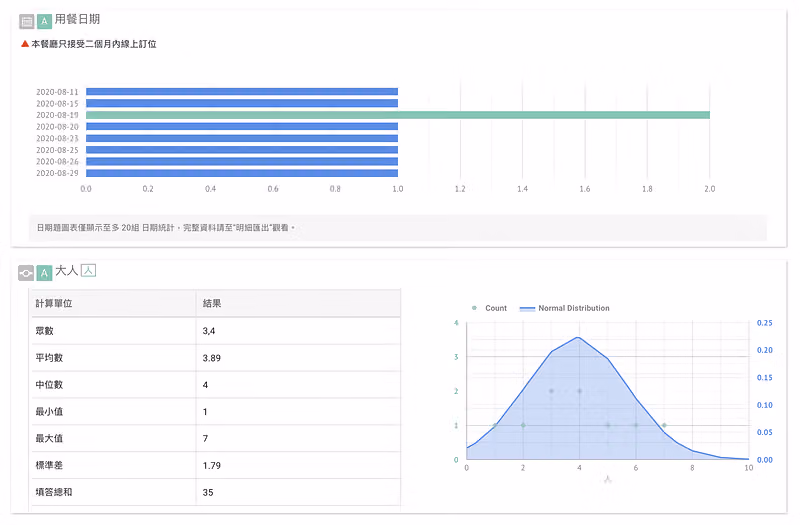Click the 眾數 row label
The image size is (800, 525).
(44, 331)
